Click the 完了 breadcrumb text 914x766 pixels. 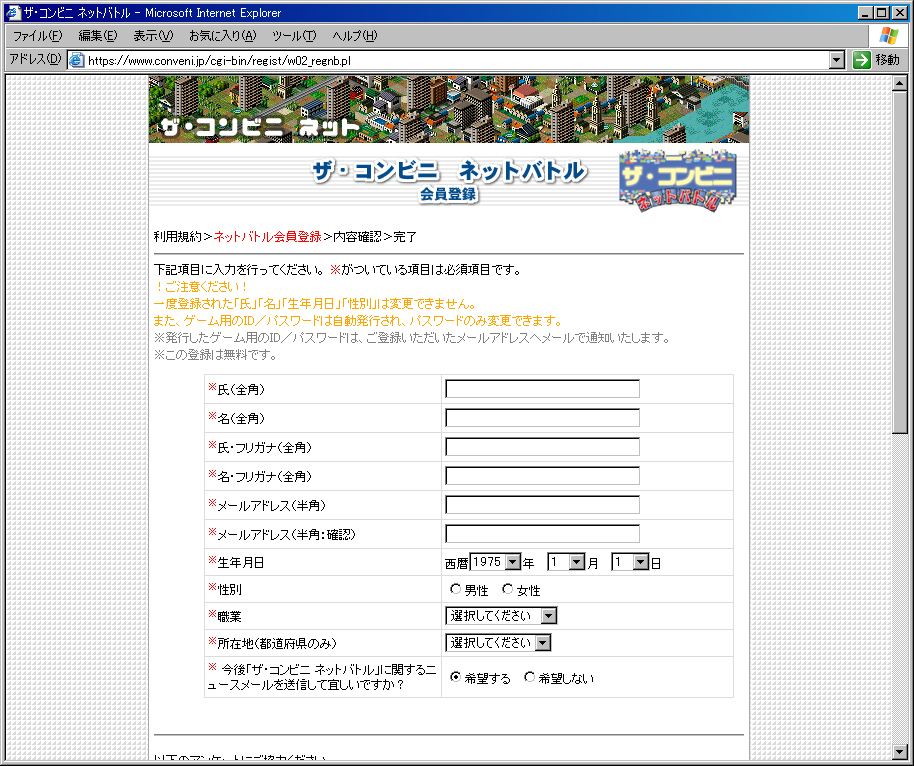point(405,237)
